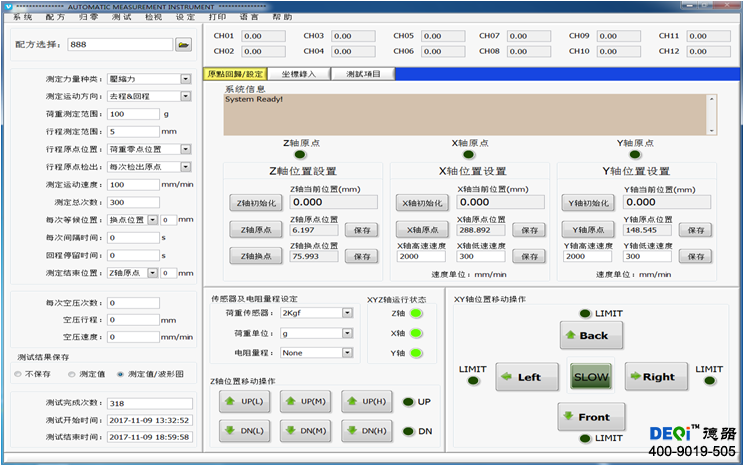Select 测定值/波形图 result save option

pyautogui.click(x=120, y=374)
